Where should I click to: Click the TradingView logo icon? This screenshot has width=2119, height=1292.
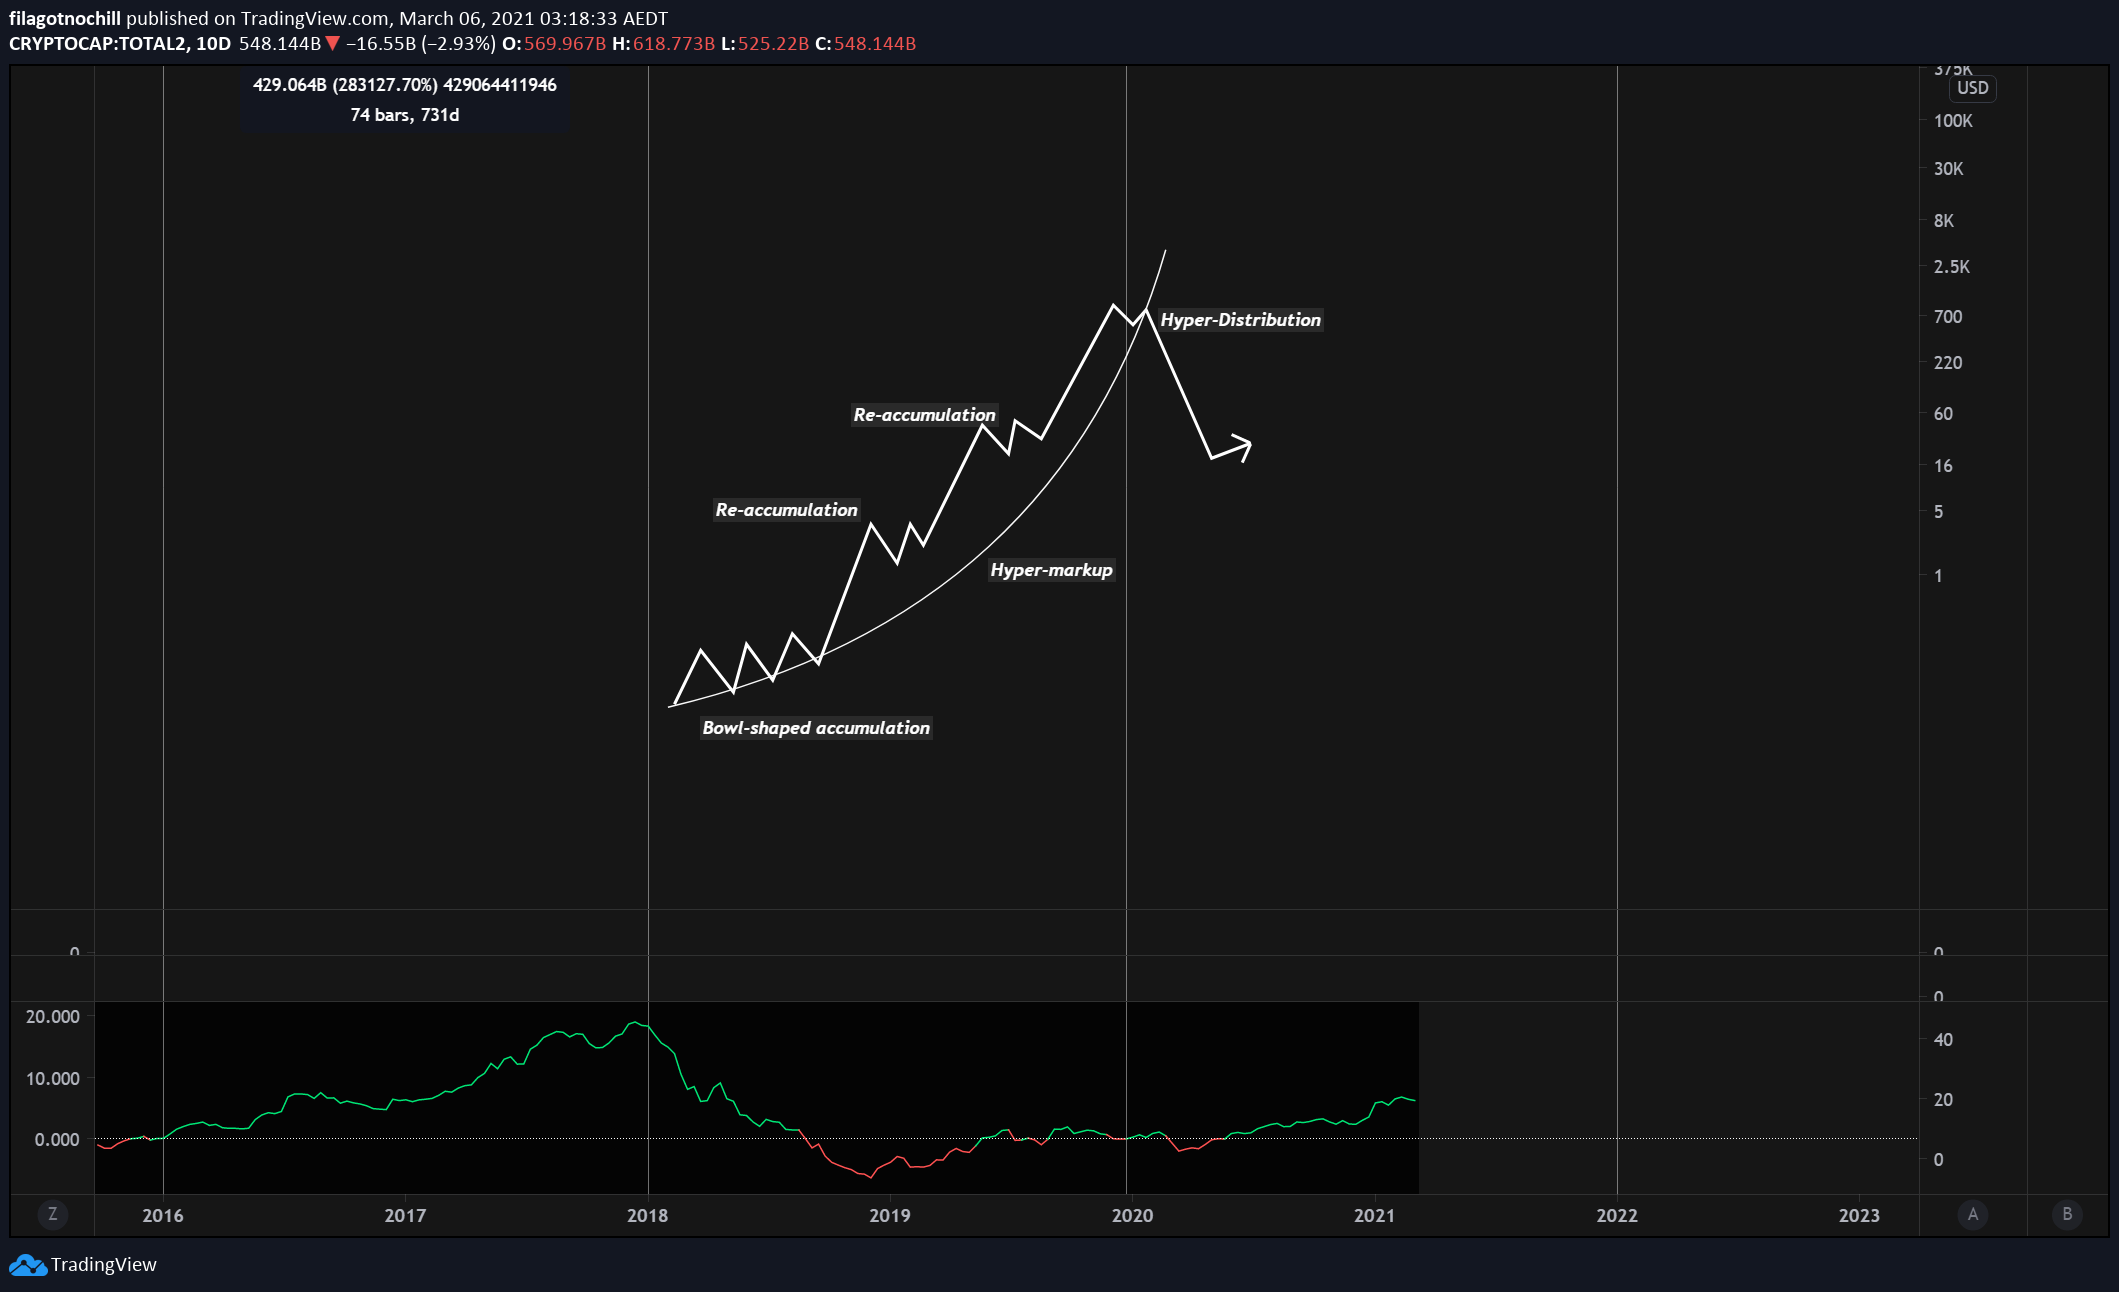(28, 1265)
